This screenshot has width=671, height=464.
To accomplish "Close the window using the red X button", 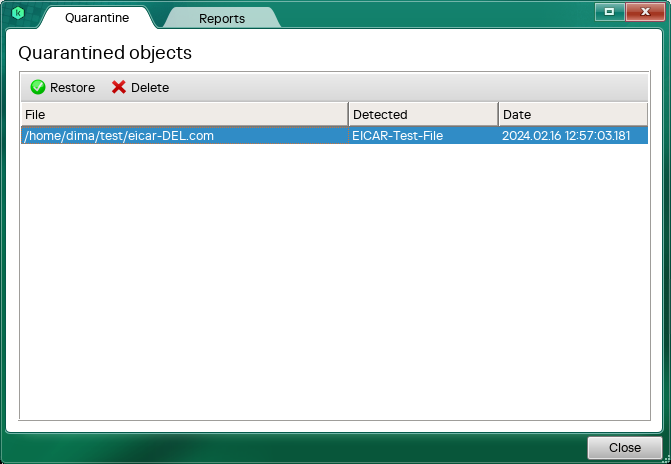I will coord(645,12).
